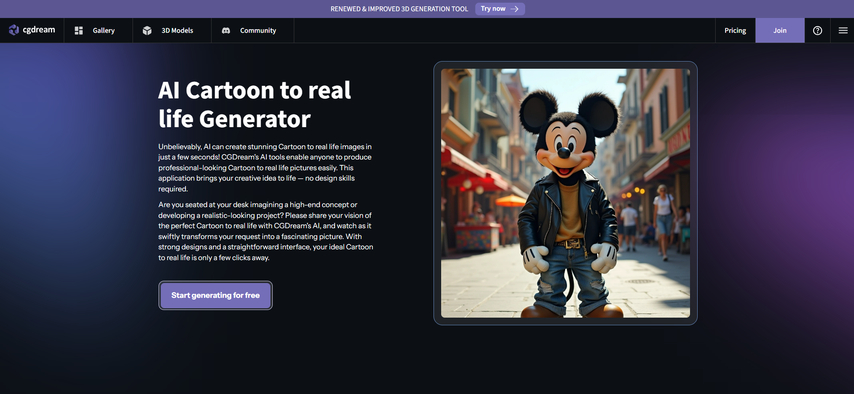854x394 pixels.
Task: Click the paragraph starting Are you seated
Action: (266, 231)
